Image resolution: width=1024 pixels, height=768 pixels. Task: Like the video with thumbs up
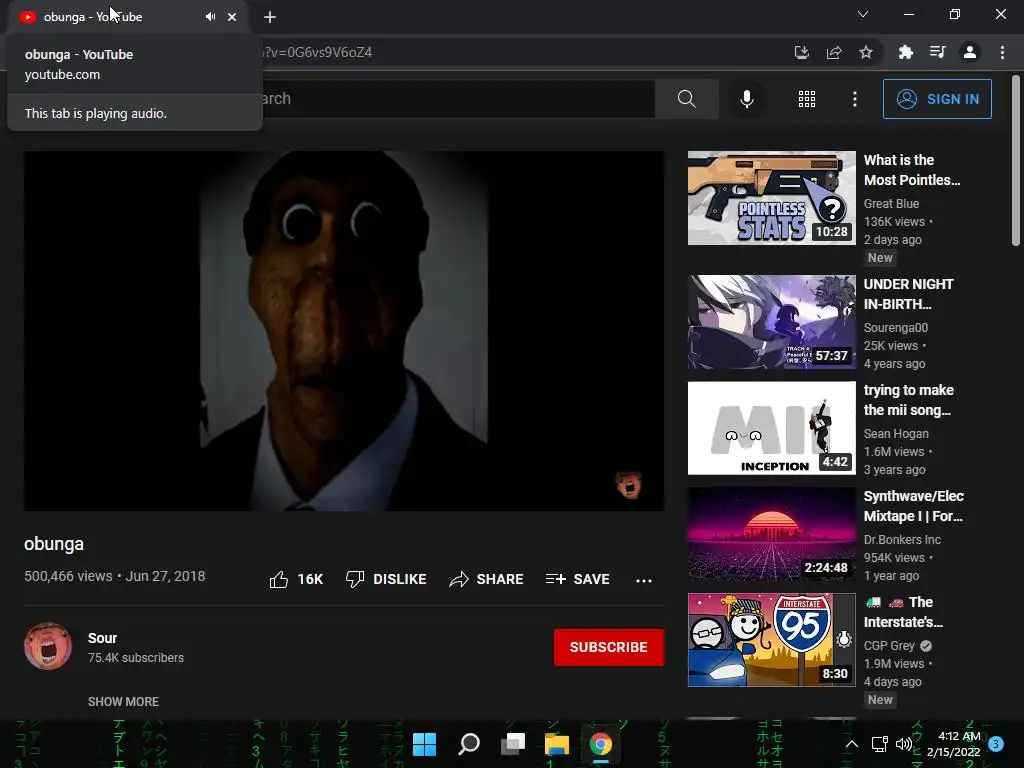coord(296,579)
